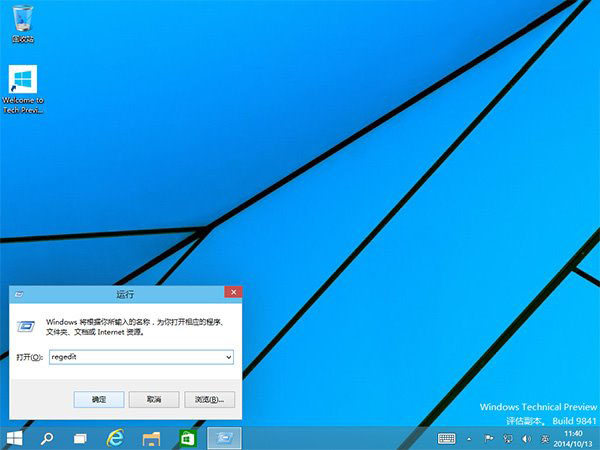
Task: Open the Start menu Windows logo
Action: (15, 438)
